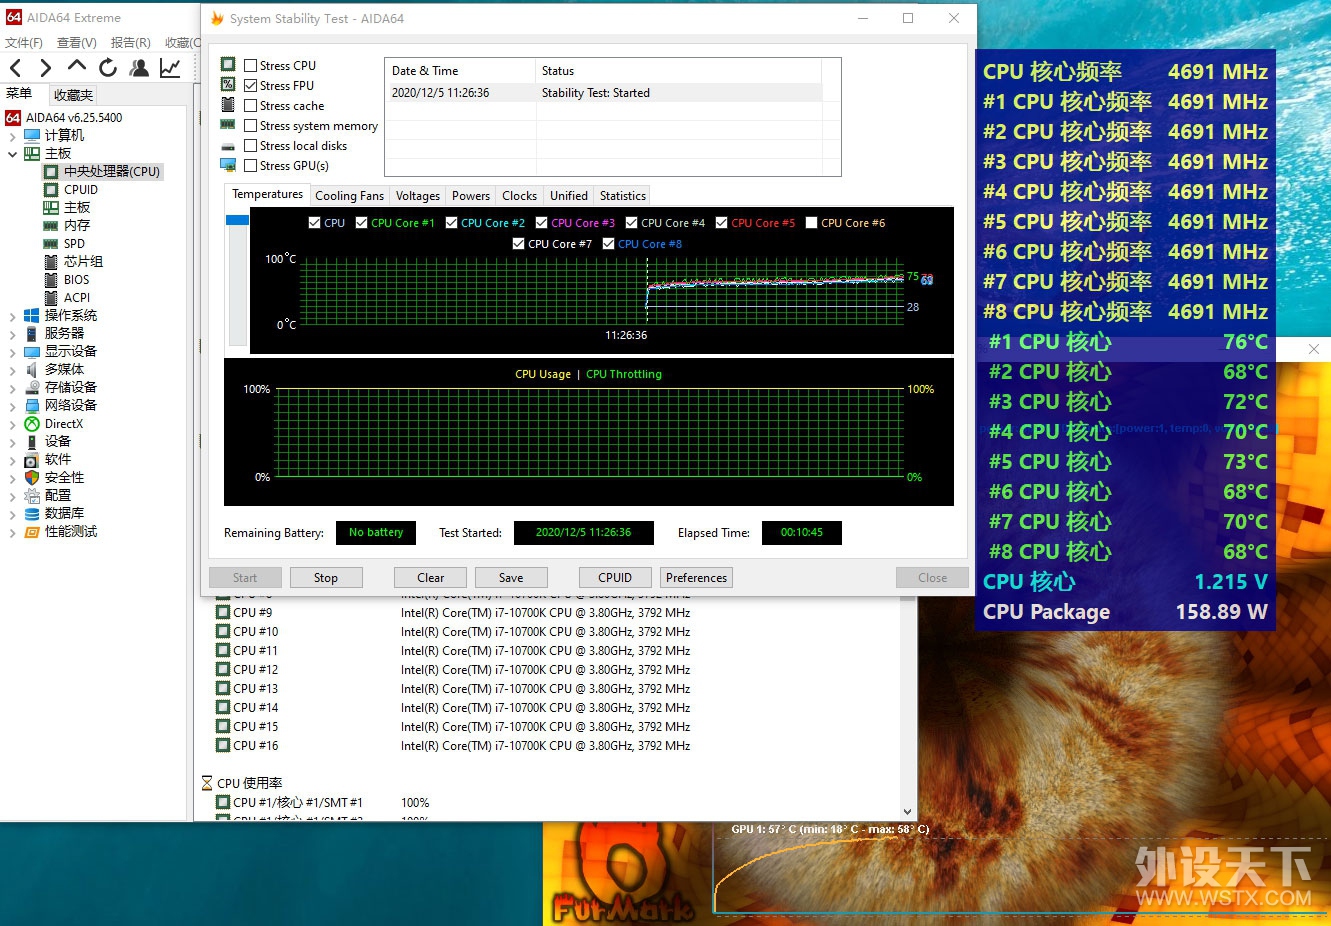
Task: Enable Stress GPU(s) checkbox
Action: (x=251, y=166)
